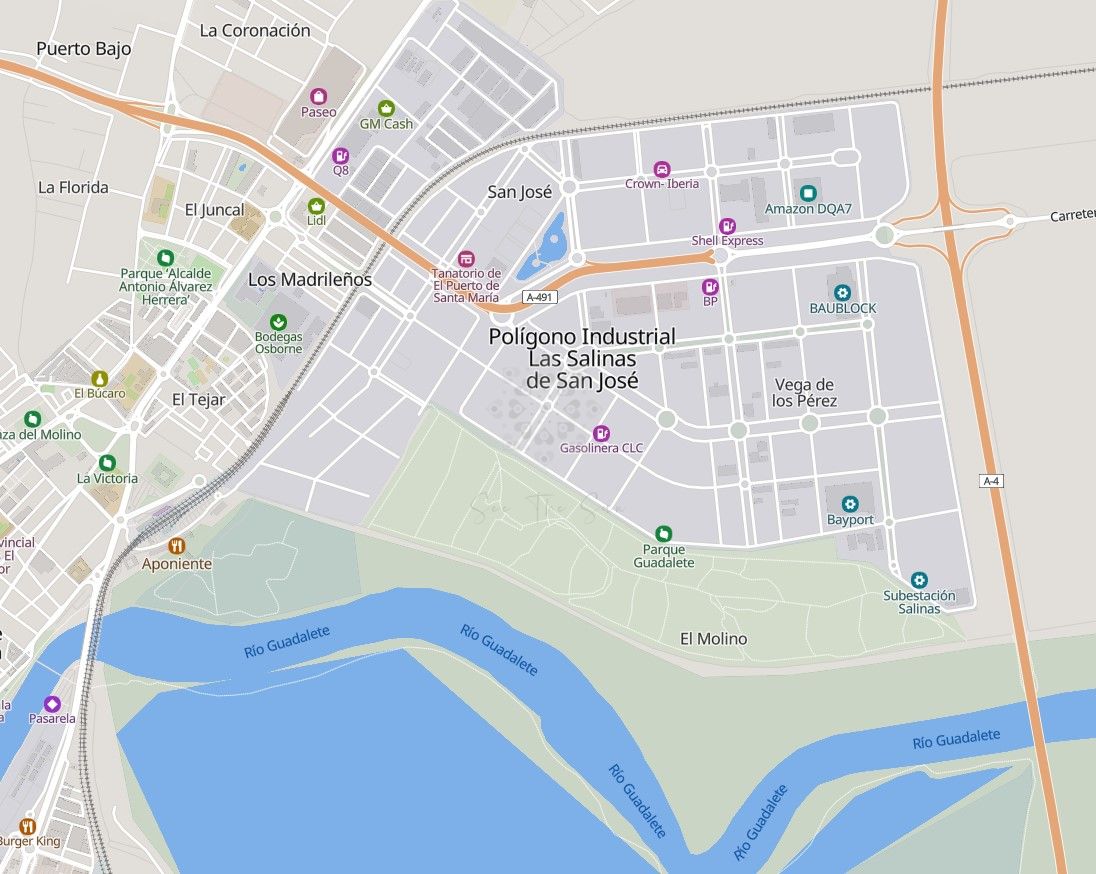1096x874 pixels.
Task: Select the BP fuel station icon
Action: tap(710, 287)
